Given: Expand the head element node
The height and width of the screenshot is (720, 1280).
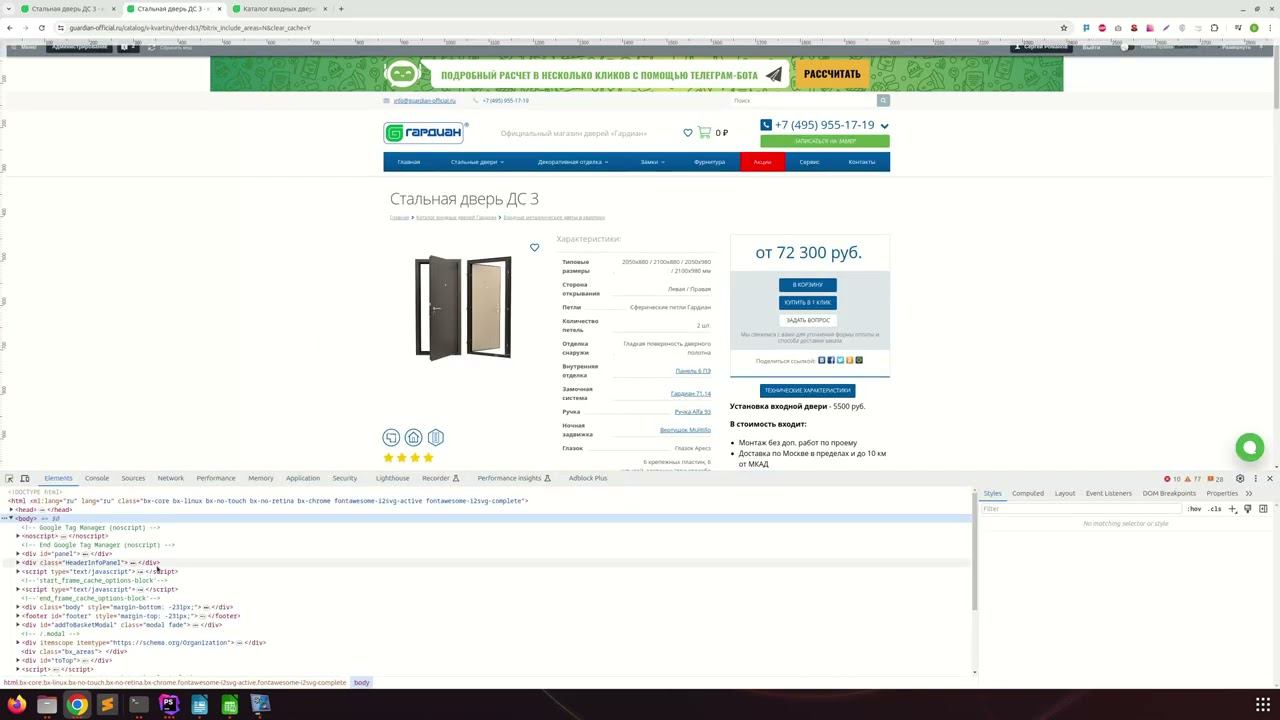Looking at the screenshot, I should [11, 510].
